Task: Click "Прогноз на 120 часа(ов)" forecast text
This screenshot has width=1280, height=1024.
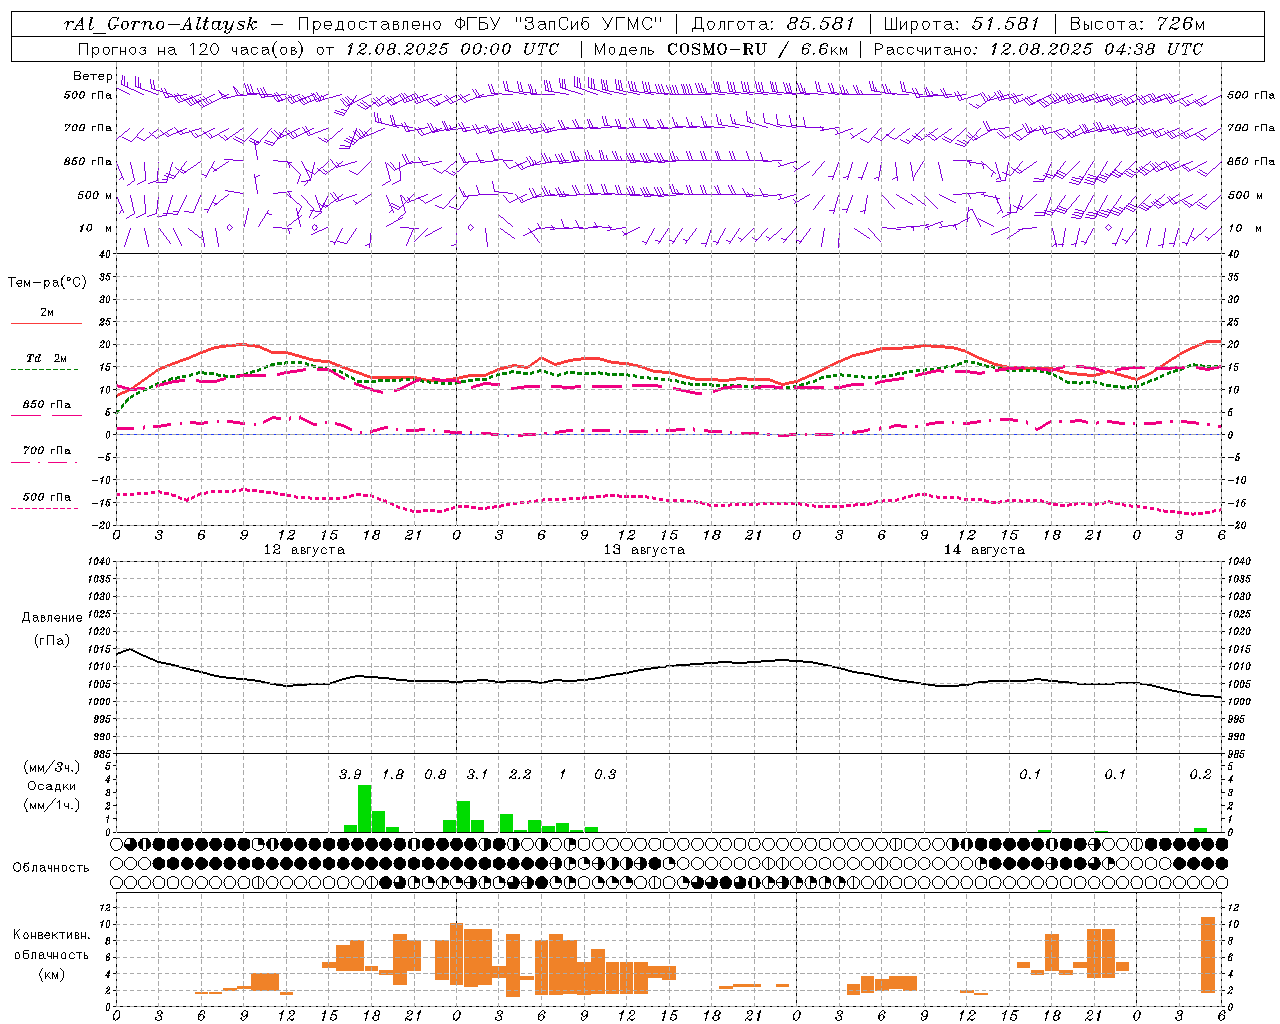Action: pos(191,49)
